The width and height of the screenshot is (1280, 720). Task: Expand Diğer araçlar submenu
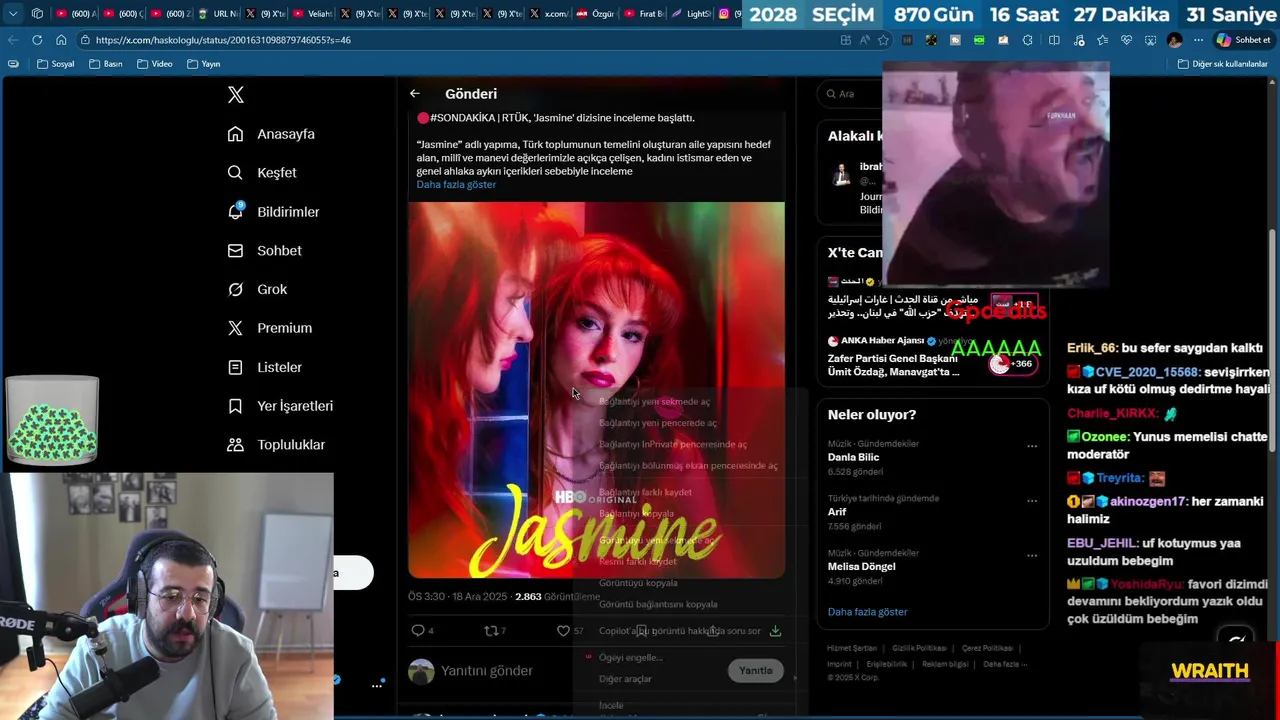(690, 679)
